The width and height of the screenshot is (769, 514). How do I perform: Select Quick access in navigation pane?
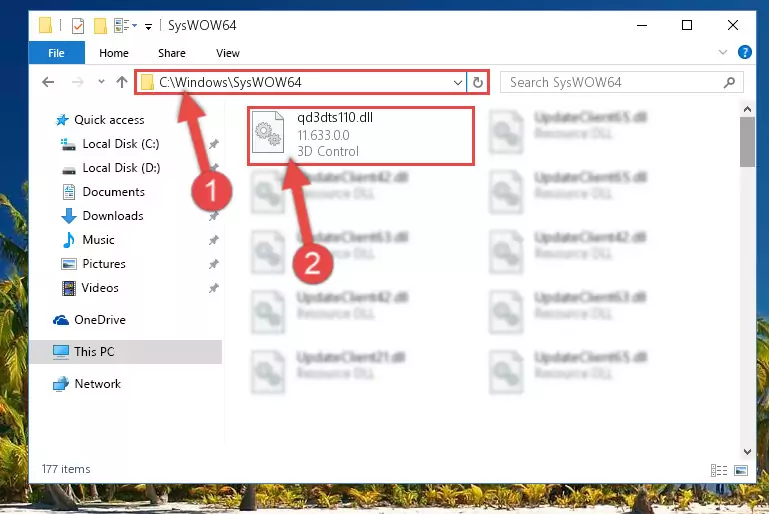109,120
